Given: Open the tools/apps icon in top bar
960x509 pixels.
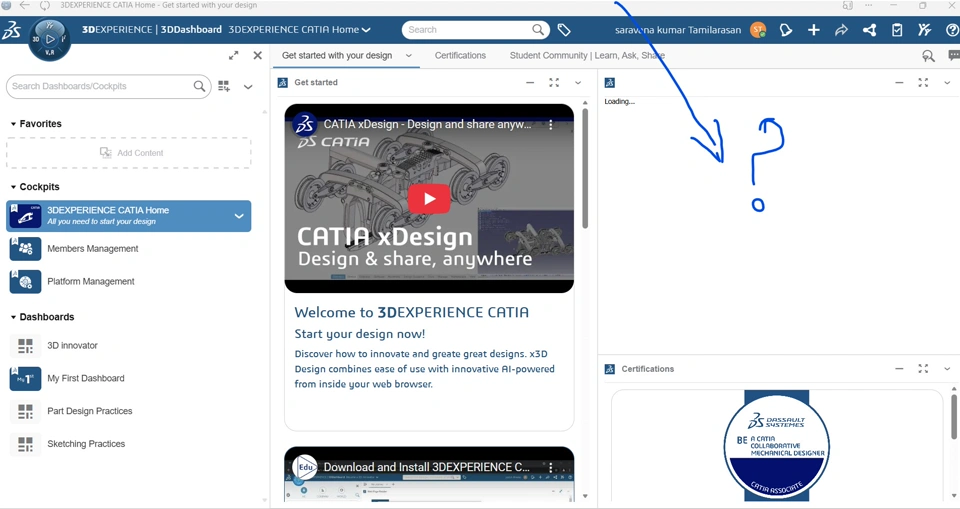Looking at the screenshot, I should click(924, 29).
